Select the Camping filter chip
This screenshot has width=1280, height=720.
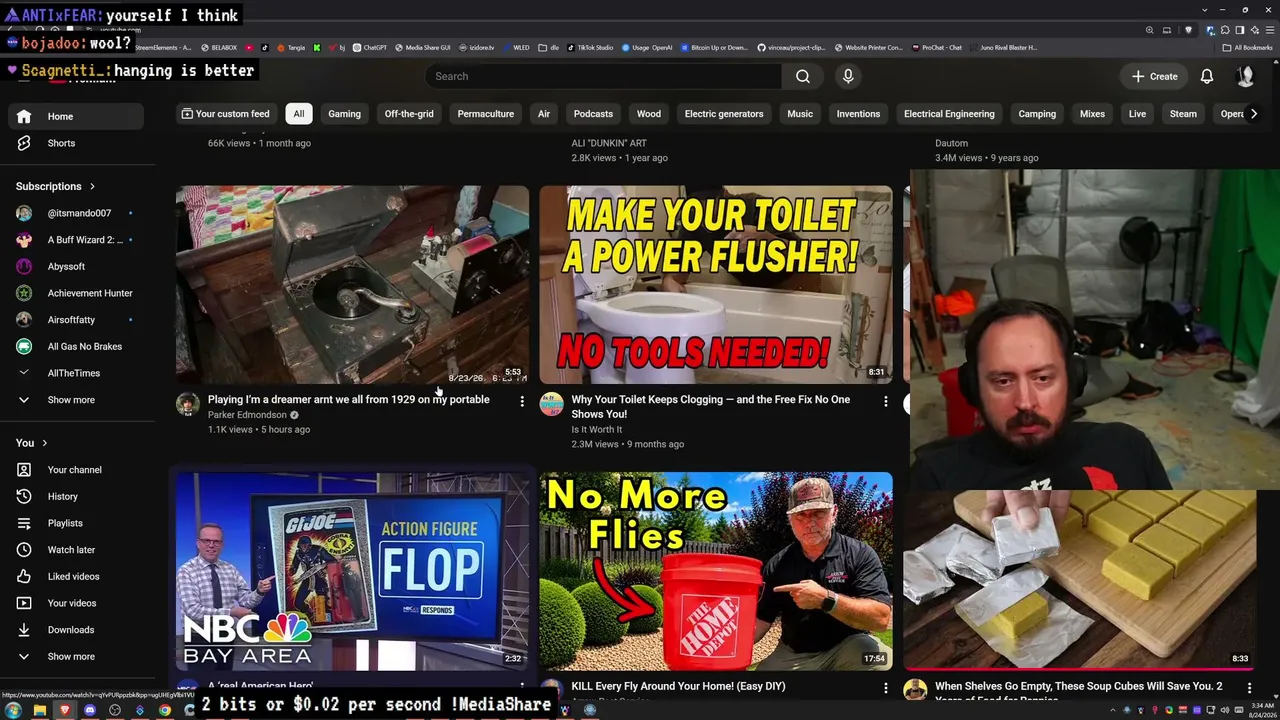(x=1037, y=114)
